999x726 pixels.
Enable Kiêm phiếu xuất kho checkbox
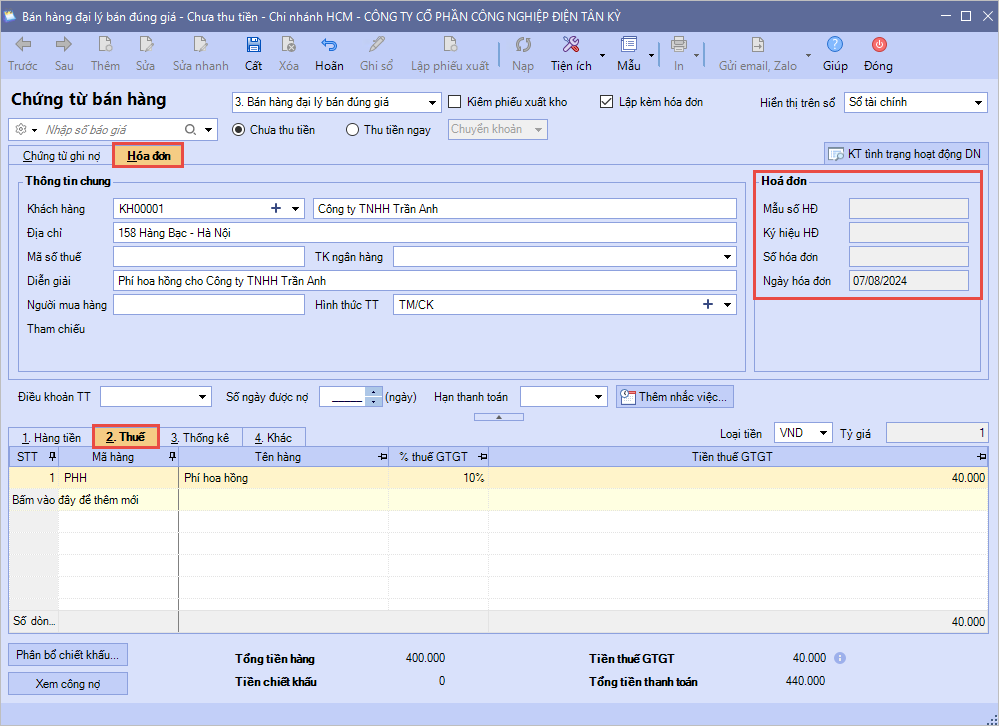[x=455, y=102]
